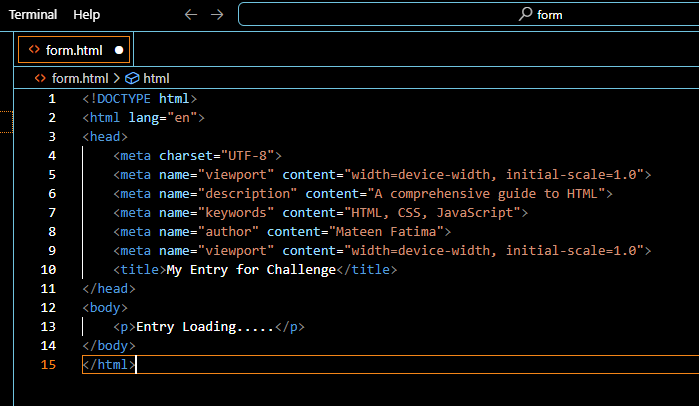Click the opening body tag
The image size is (699, 406).
point(105,308)
